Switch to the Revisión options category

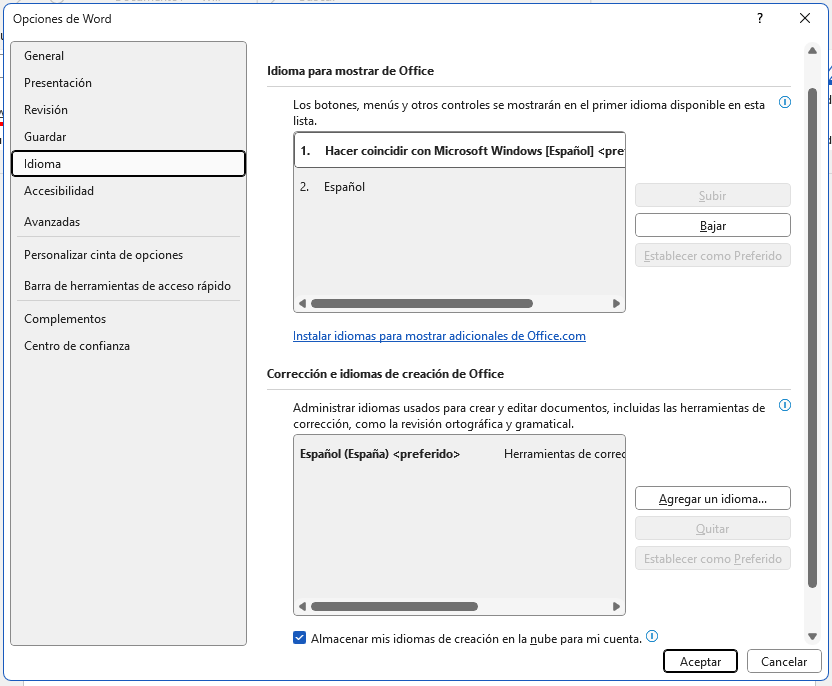(x=46, y=110)
